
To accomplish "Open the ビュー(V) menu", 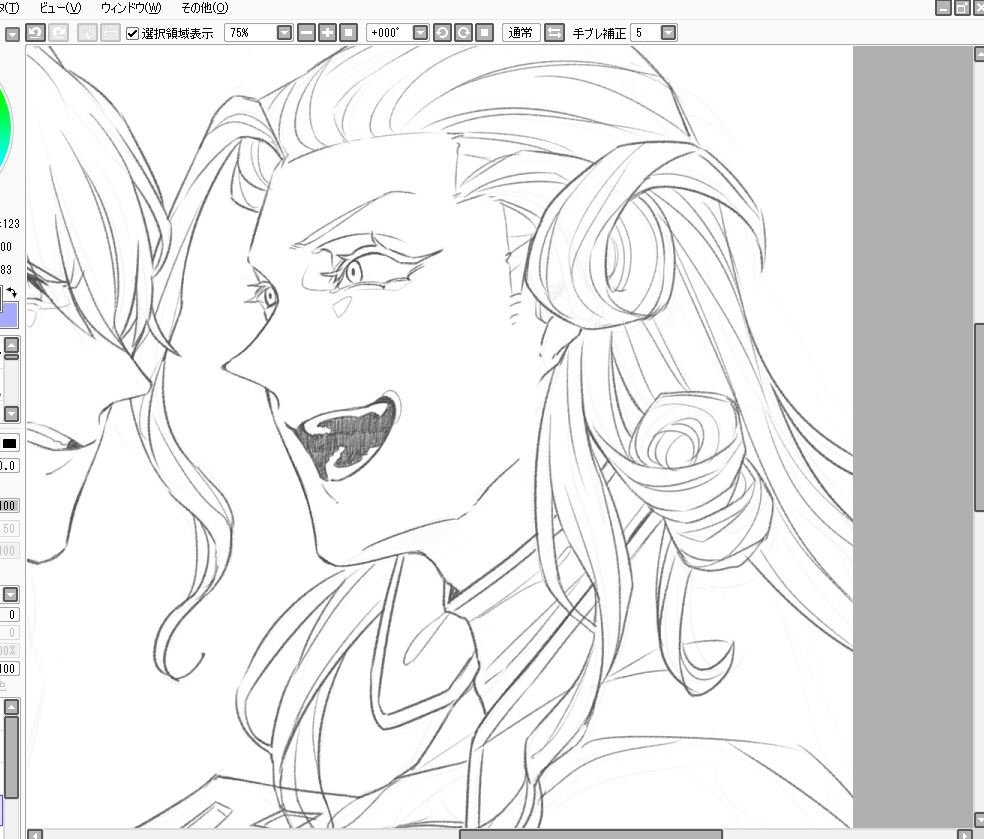I will point(60,8).
